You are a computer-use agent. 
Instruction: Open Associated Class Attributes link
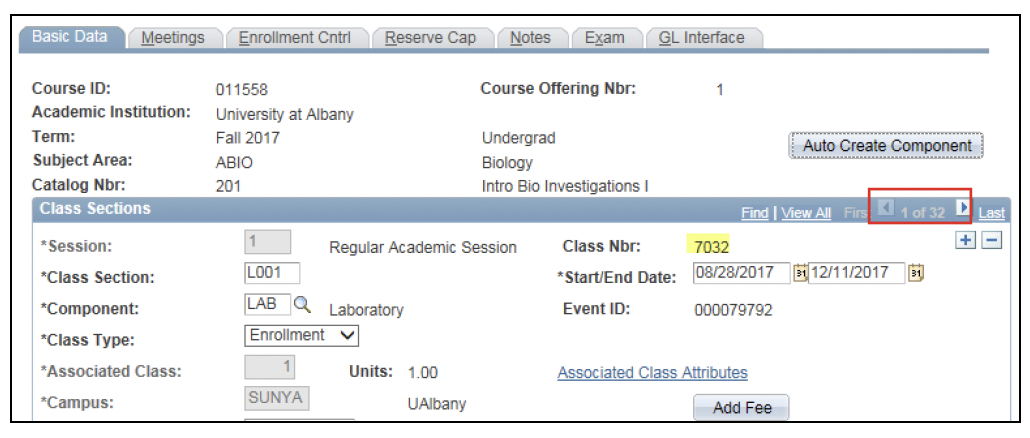click(x=652, y=373)
